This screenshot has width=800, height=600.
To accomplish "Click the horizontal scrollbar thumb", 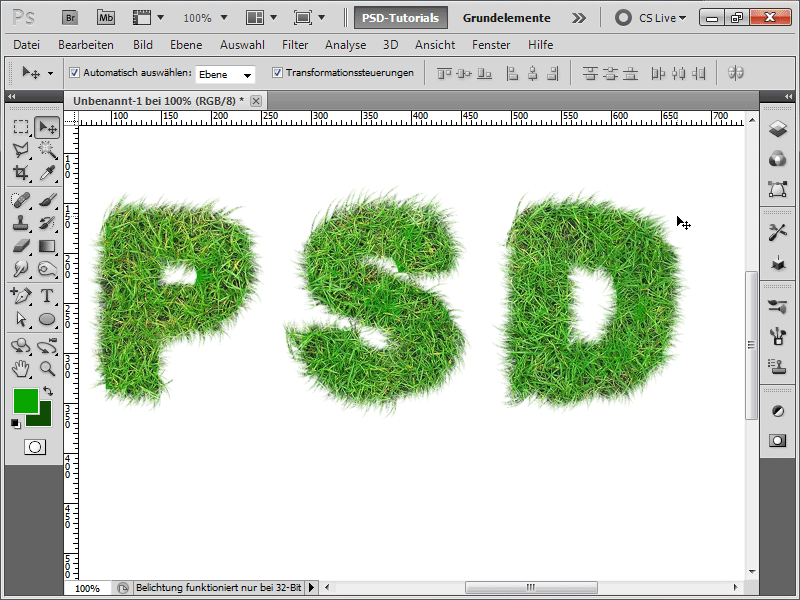I will pyautogui.click(x=531, y=587).
